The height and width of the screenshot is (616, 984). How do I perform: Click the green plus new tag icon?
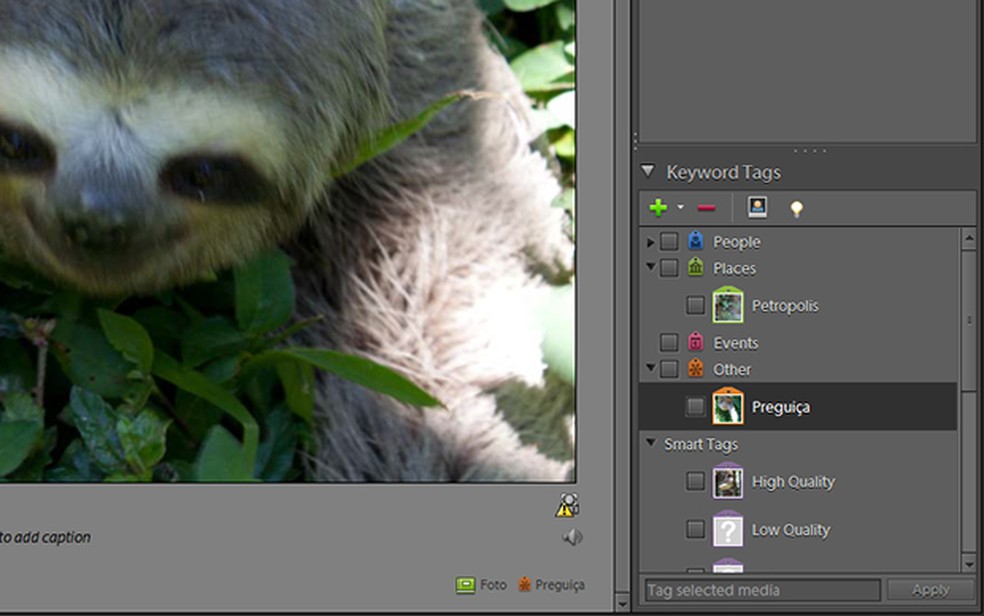pos(657,208)
